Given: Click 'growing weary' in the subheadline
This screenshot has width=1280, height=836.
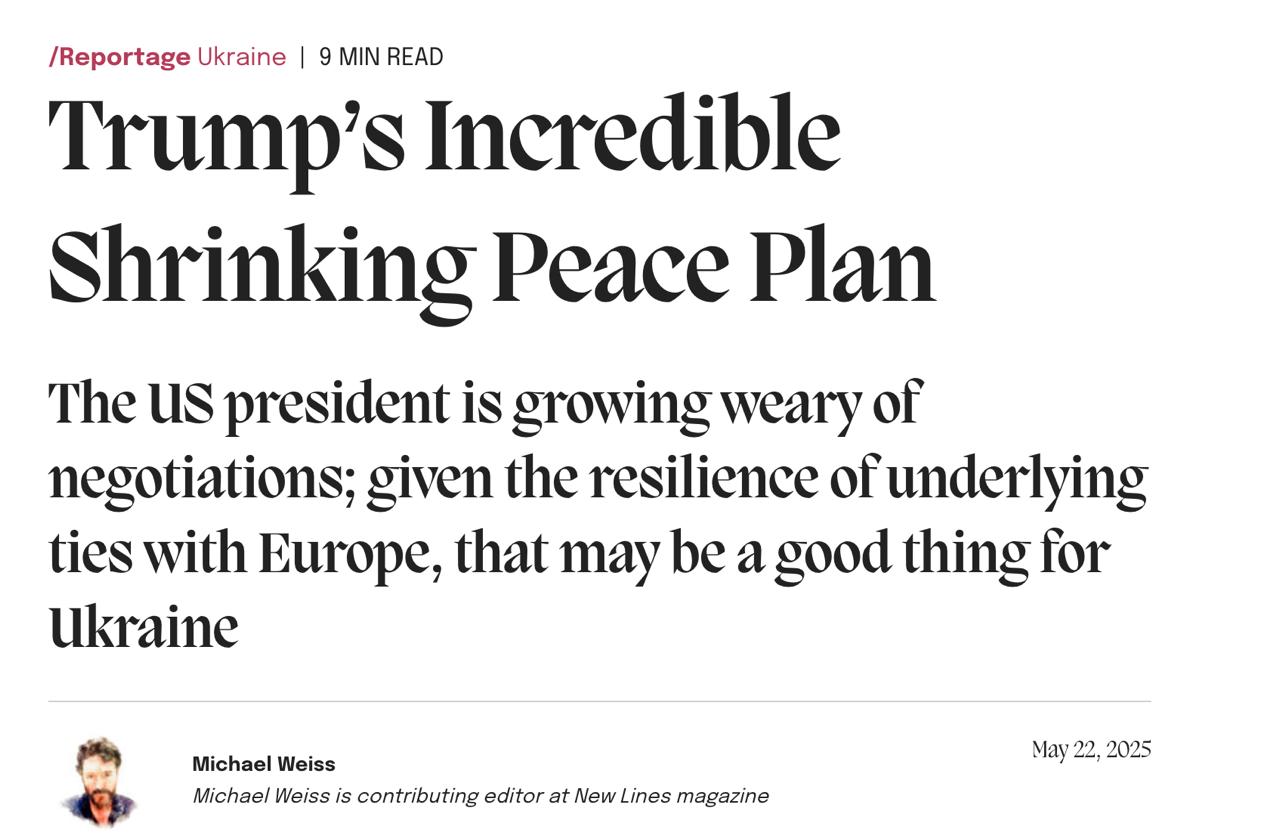Looking at the screenshot, I should pyautogui.click(x=685, y=404).
